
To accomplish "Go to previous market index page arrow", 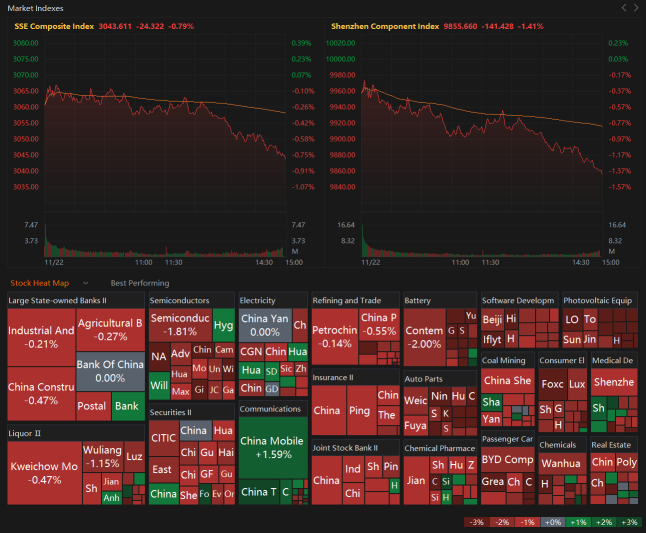I will (x=624, y=7).
